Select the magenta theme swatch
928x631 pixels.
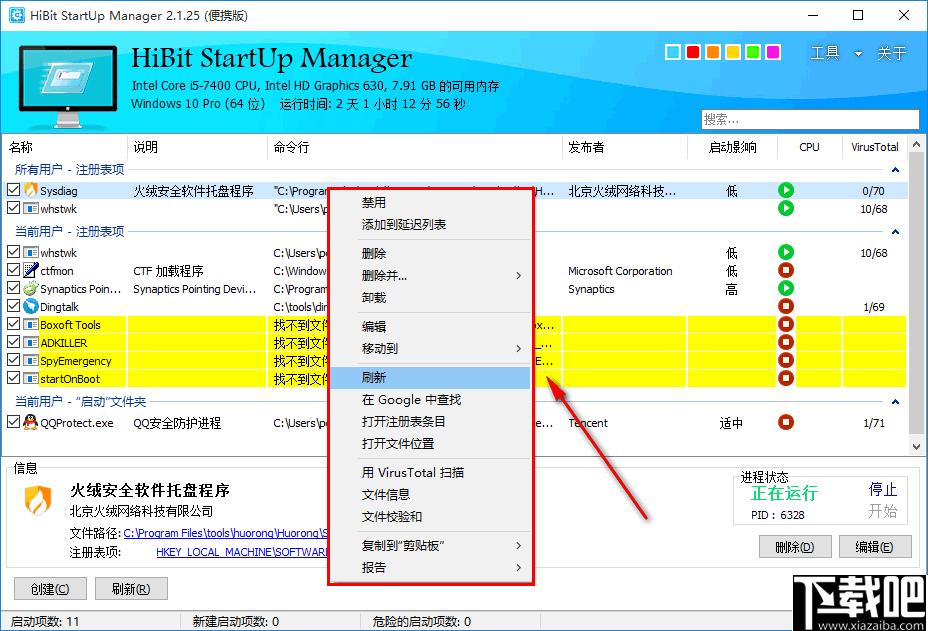pos(773,52)
